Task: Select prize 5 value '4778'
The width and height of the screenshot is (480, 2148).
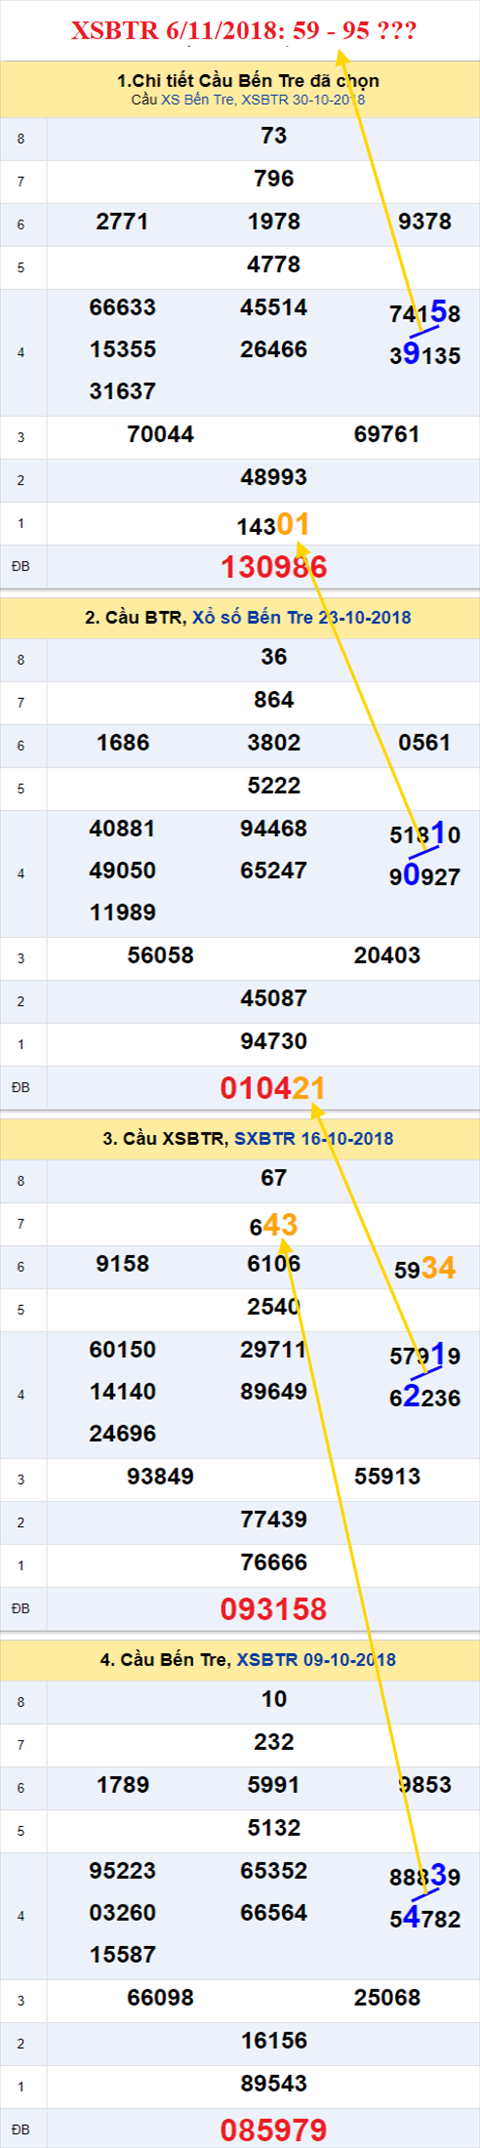Action: point(273,265)
